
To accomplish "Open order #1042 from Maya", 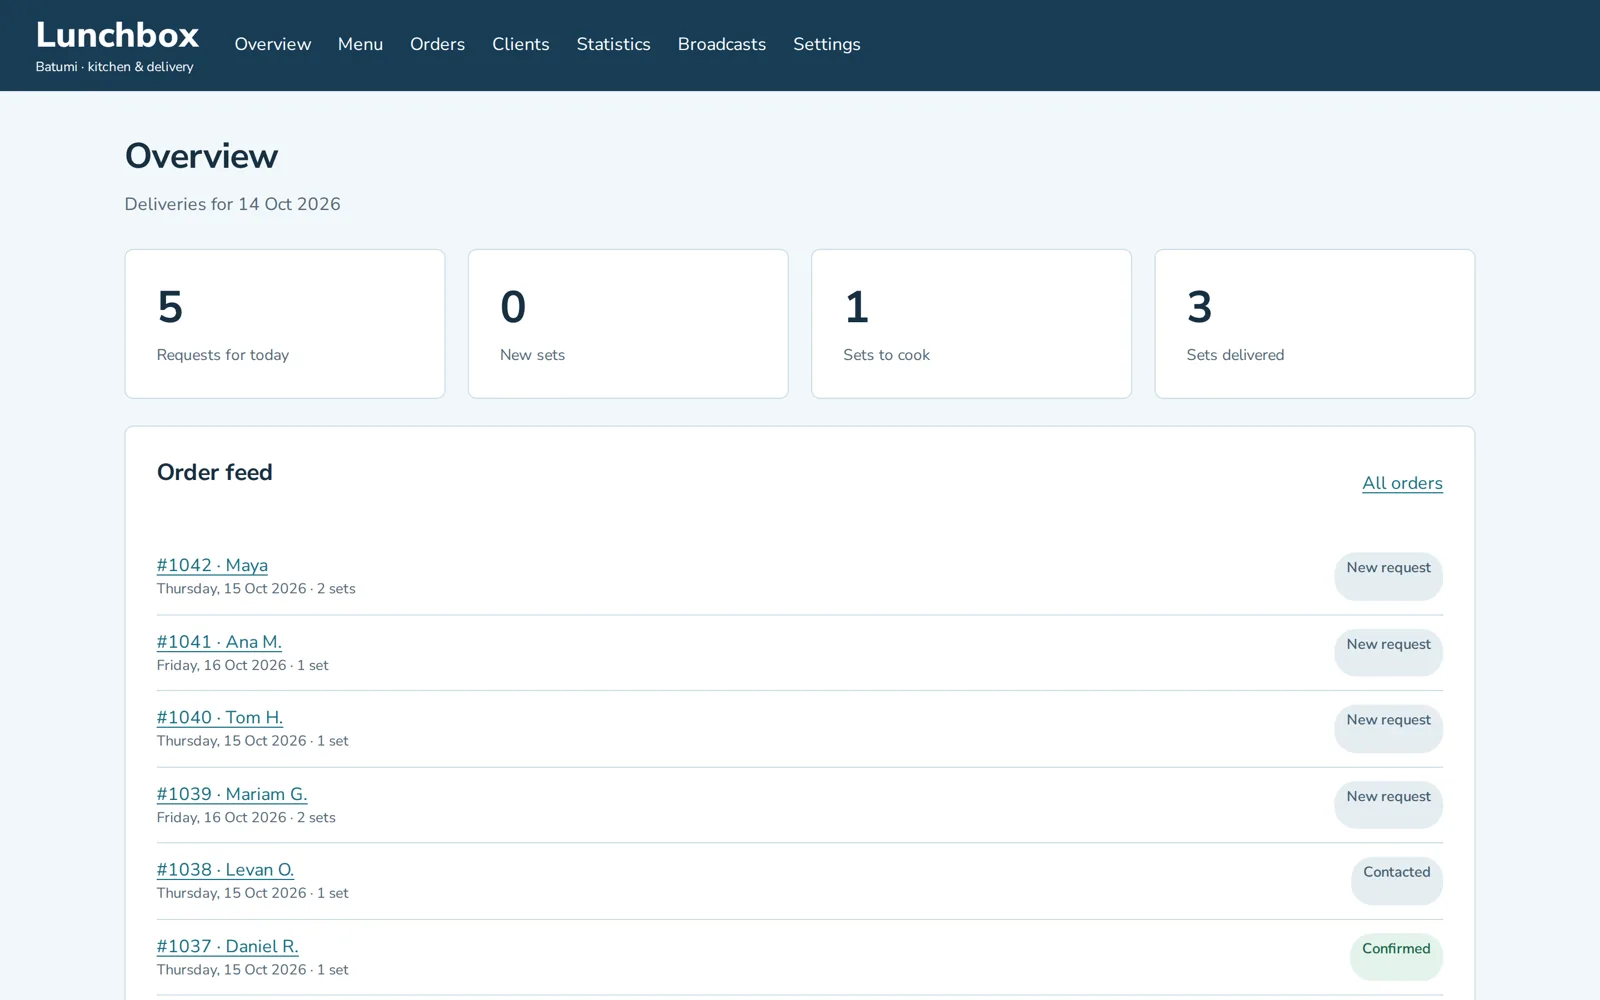I will (212, 565).
